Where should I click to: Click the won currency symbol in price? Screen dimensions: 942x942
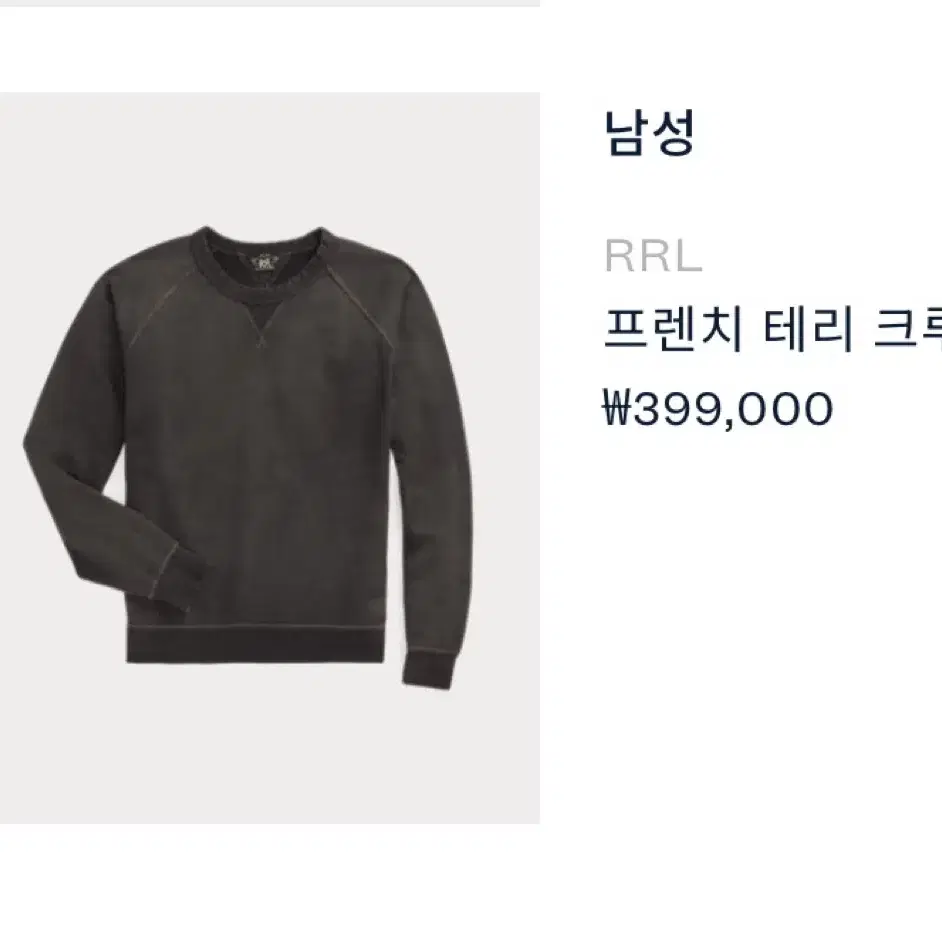(616, 408)
